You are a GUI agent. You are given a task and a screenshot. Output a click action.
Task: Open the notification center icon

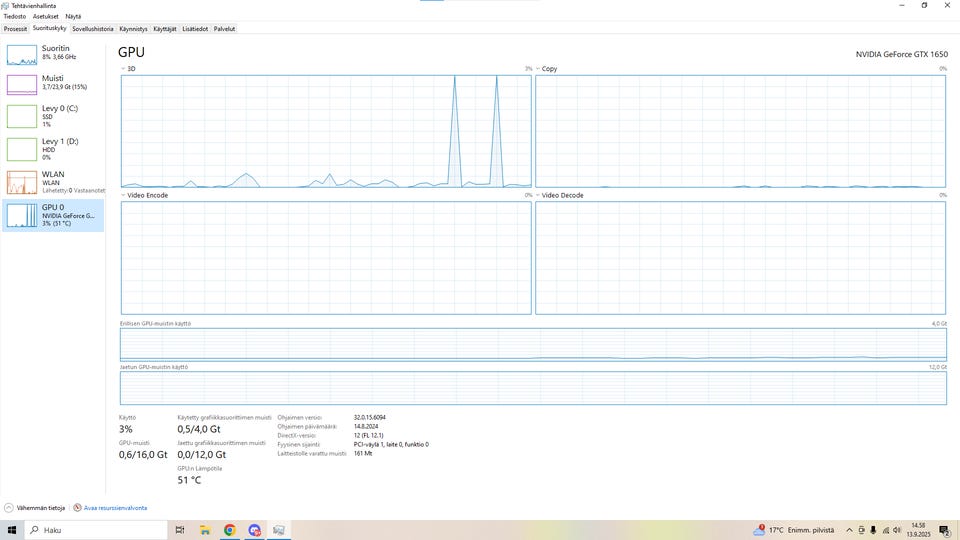pos(945,530)
